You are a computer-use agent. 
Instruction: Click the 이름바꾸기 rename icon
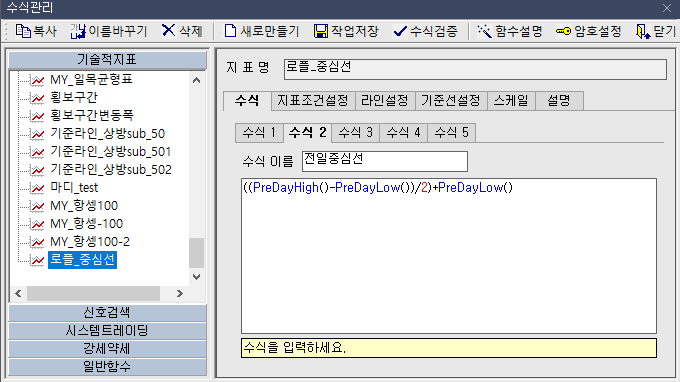pyautogui.click(x=78, y=31)
